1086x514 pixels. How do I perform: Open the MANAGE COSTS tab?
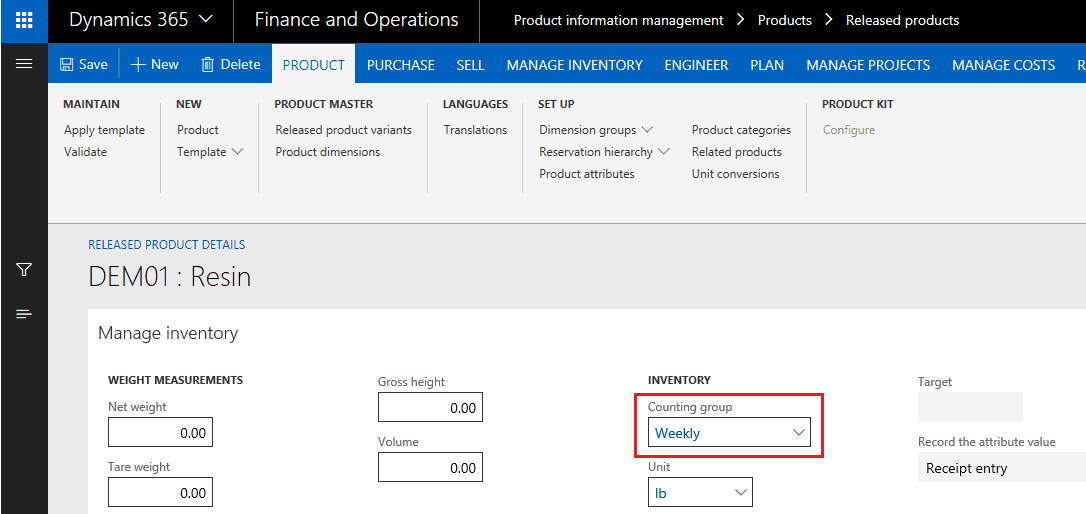click(x=1004, y=65)
